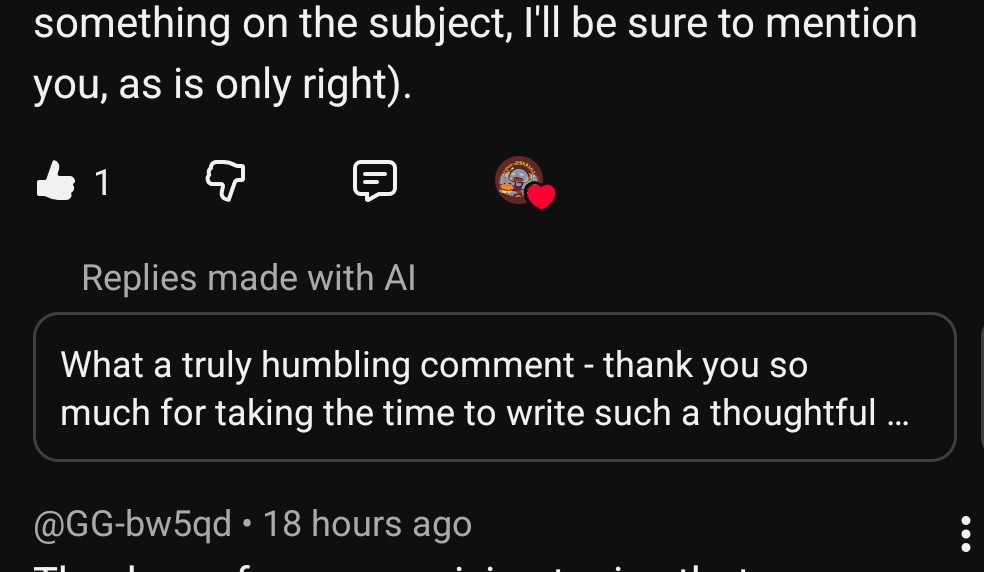984x572 pixels.
Task: Open the three-dot menu for @GG-bw5qd's comment
Action: tap(965, 534)
